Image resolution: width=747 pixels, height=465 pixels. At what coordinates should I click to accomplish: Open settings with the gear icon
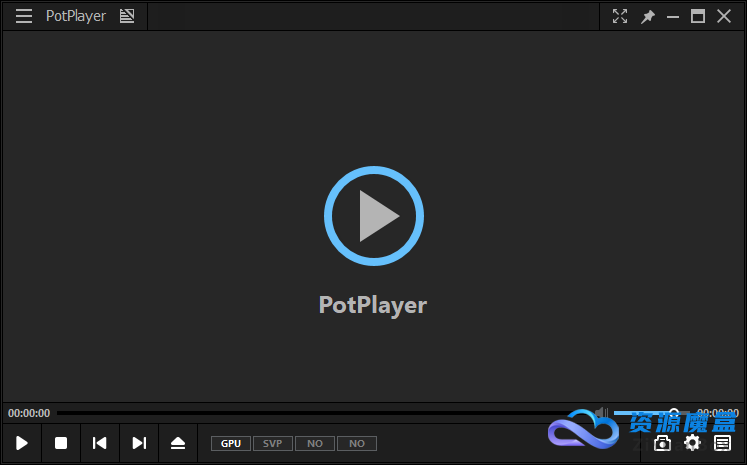[x=692, y=443]
